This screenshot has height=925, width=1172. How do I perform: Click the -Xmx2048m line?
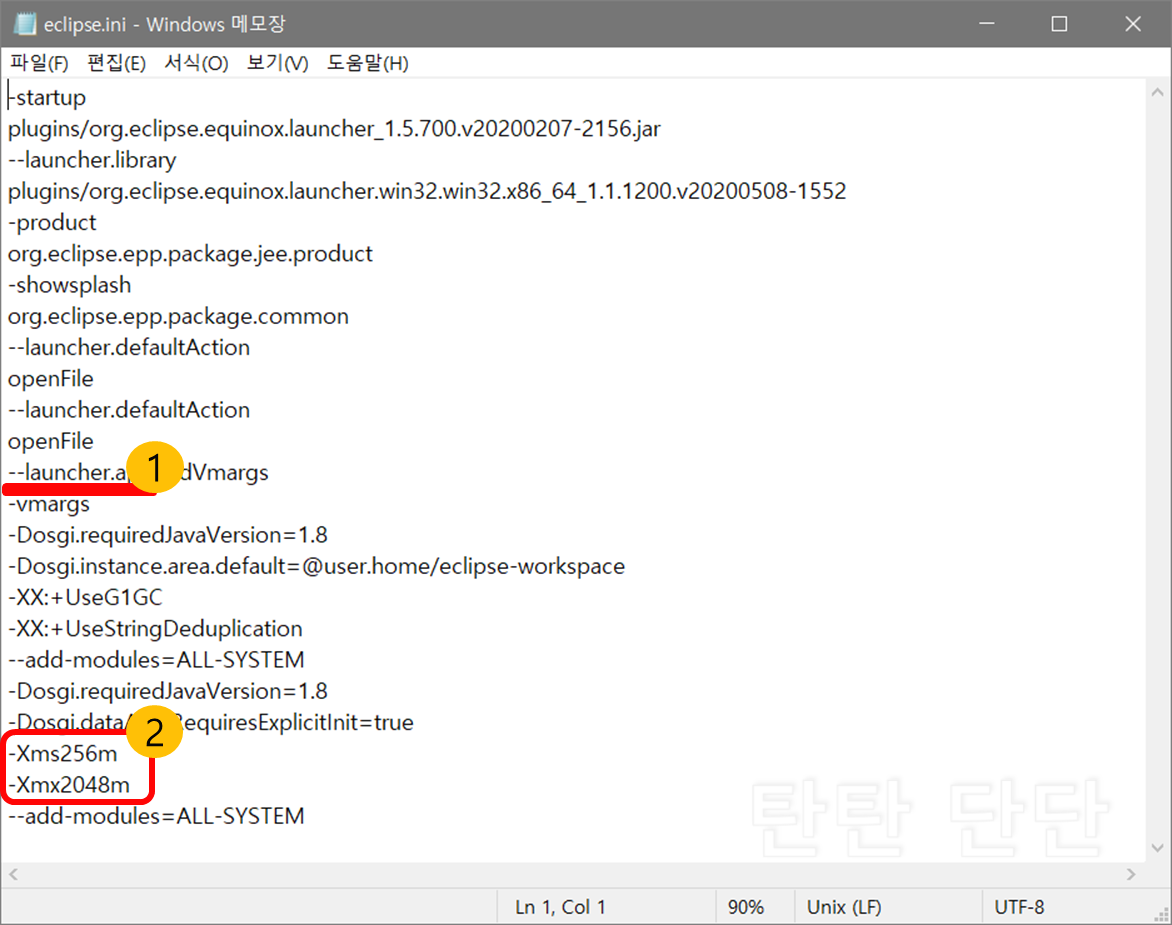69,785
